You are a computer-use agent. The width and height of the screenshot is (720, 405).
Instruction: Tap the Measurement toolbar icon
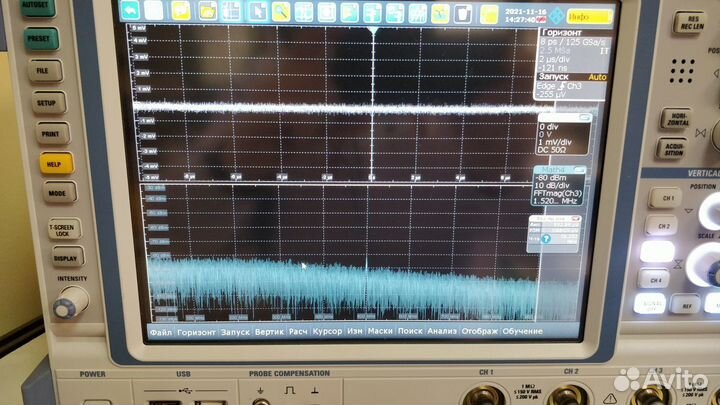click(372, 13)
